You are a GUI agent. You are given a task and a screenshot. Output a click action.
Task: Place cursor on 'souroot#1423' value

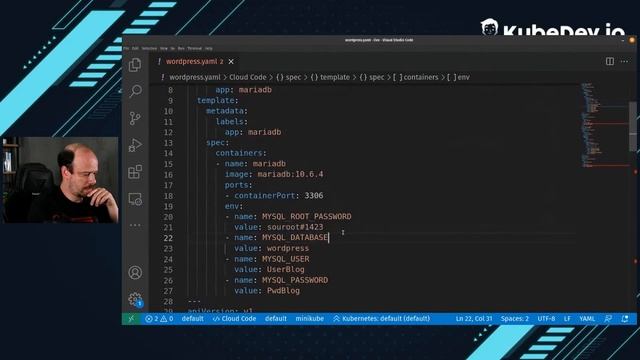click(295, 227)
